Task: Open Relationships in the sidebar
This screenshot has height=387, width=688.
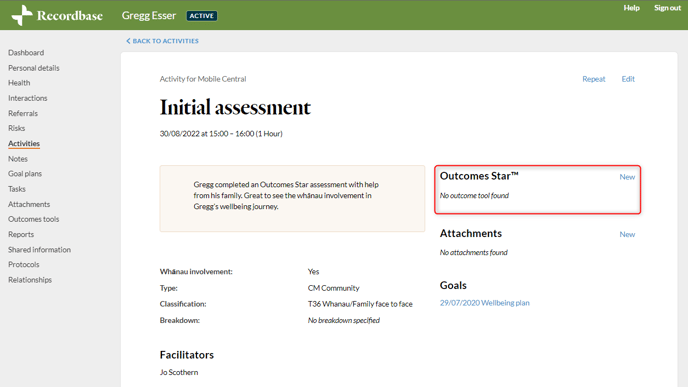Action: pyautogui.click(x=30, y=280)
